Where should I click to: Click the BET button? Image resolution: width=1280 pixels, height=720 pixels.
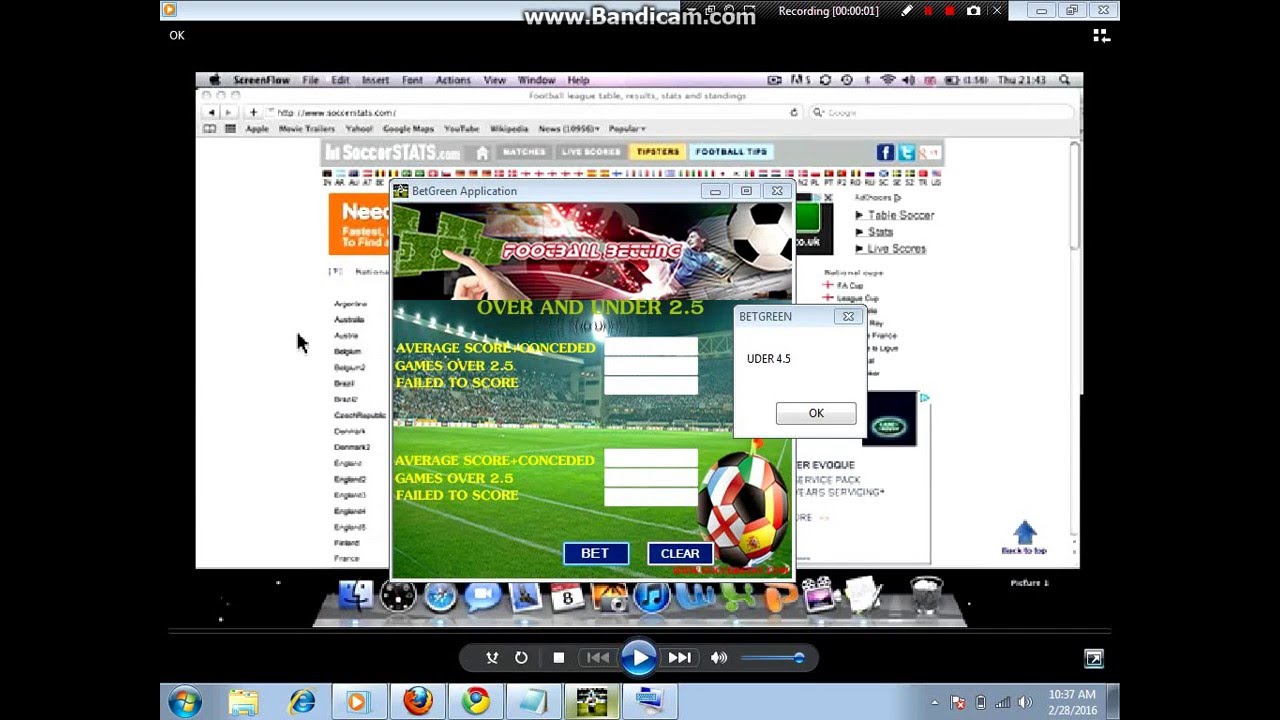[x=595, y=553]
